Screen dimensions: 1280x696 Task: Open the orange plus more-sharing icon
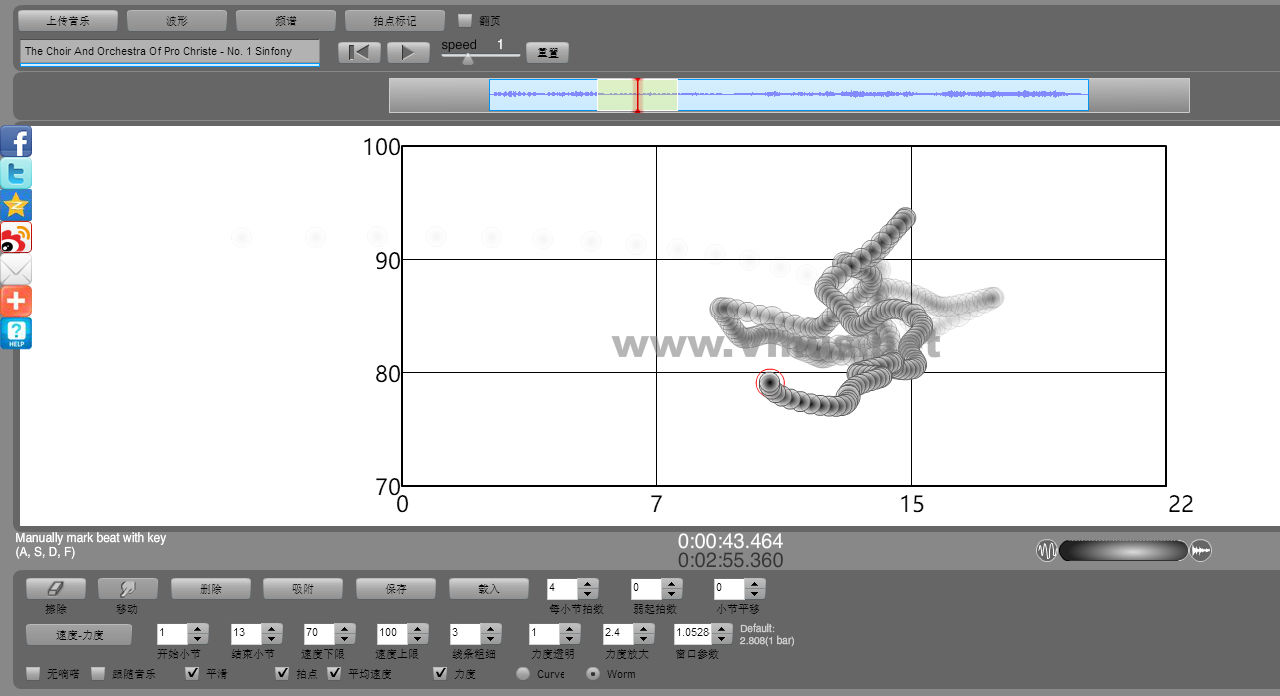pyautogui.click(x=16, y=302)
